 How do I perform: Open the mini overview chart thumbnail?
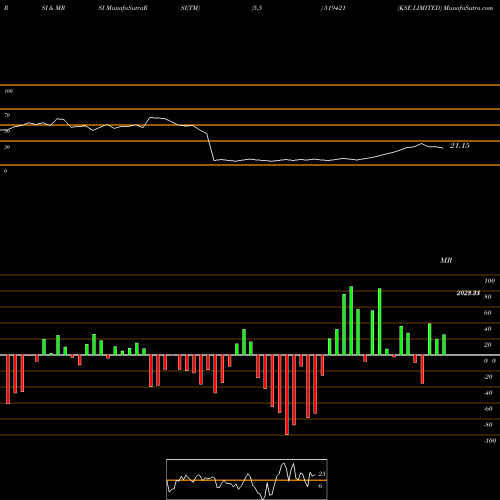pyautogui.click(x=247, y=479)
